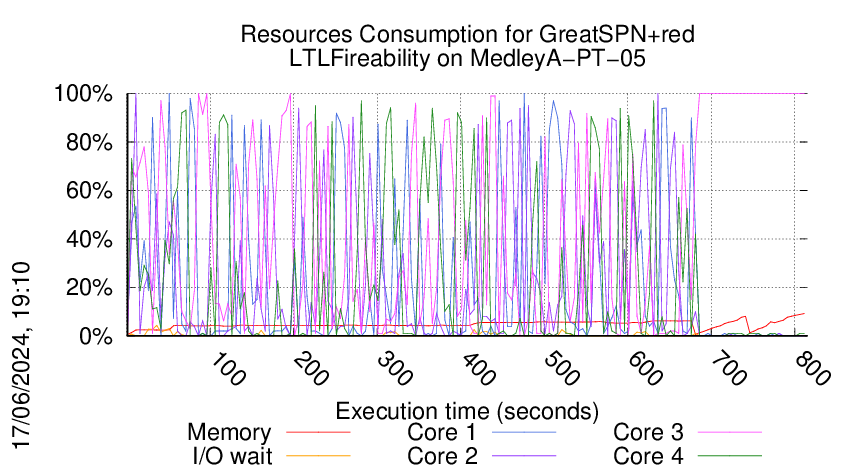Viewport: 850px width, 475px height.
Task: Click the subtitle 'LTLFireability on MedleyA-PT-05'
Action: point(467,58)
